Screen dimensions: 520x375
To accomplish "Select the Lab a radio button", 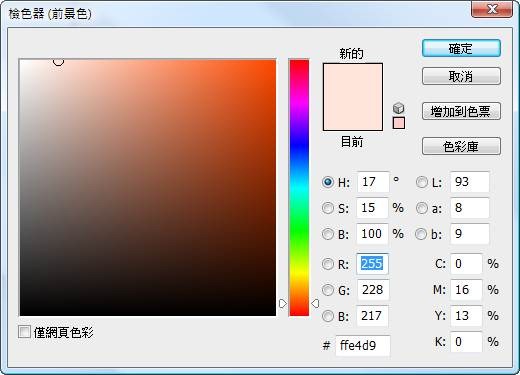I will point(422,208).
